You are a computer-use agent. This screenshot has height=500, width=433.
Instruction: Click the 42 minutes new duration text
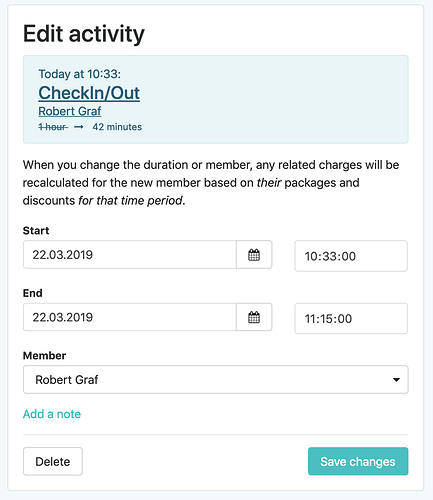(x=117, y=127)
